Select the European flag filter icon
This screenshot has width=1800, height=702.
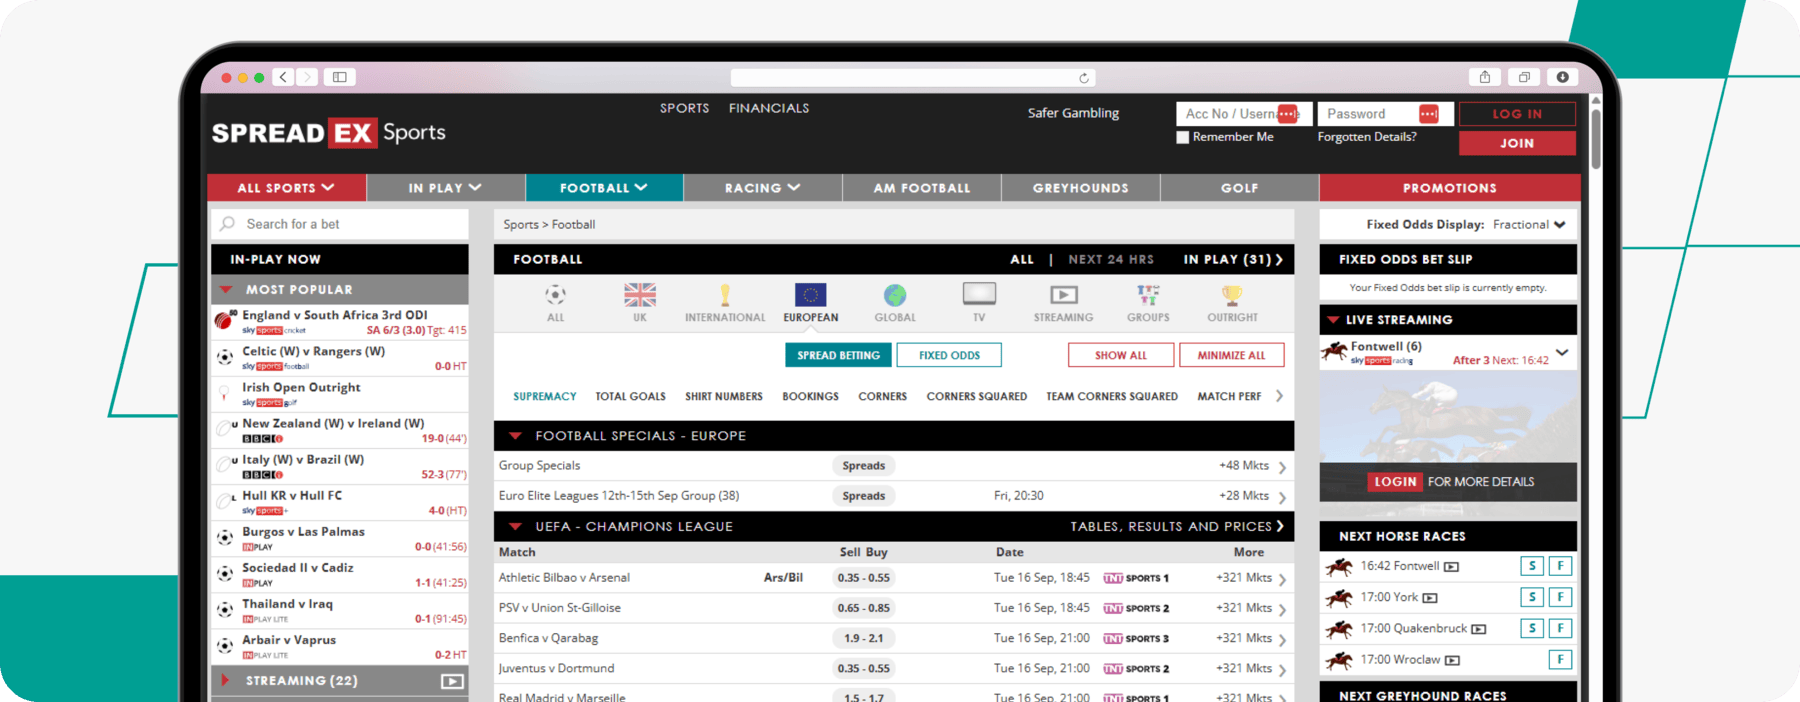(x=811, y=295)
